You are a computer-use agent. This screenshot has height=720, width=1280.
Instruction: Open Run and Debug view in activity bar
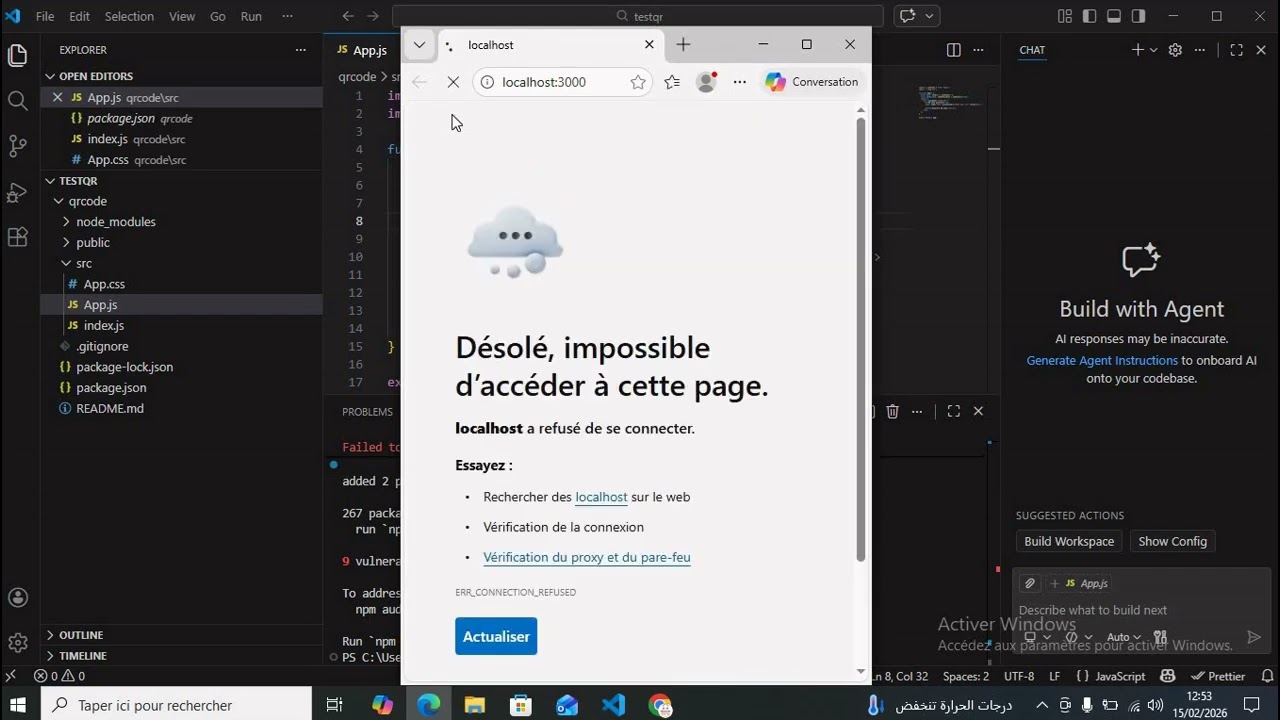coord(17,192)
